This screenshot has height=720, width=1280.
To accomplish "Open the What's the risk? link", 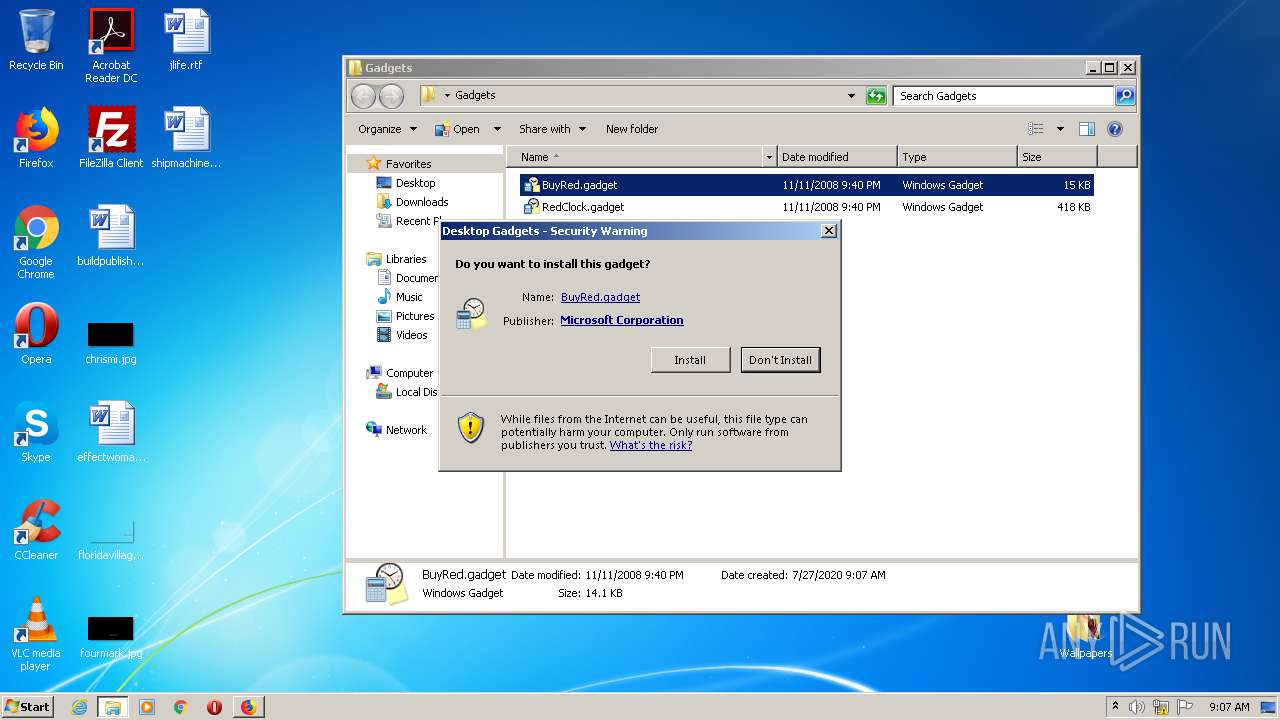I will pyautogui.click(x=651, y=445).
